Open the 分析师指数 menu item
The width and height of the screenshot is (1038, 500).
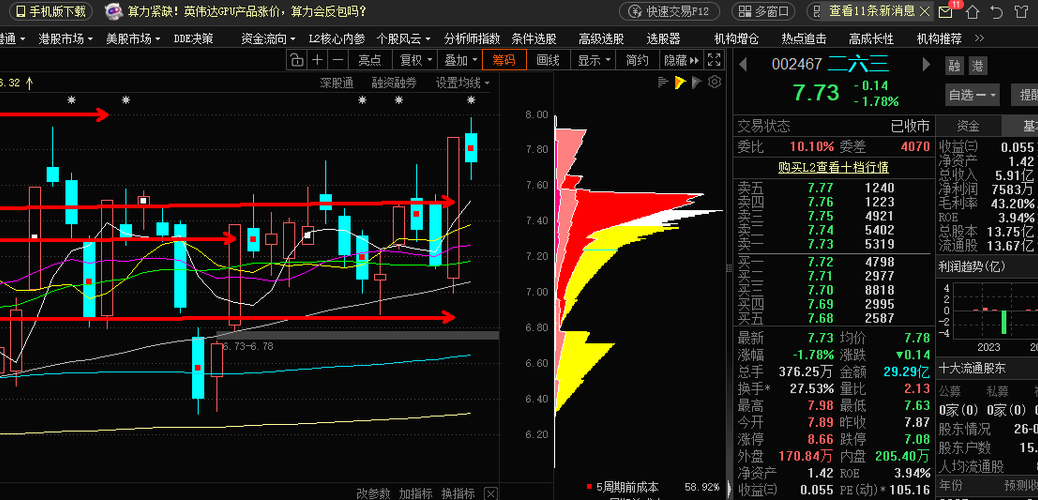(x=471, y=38)
